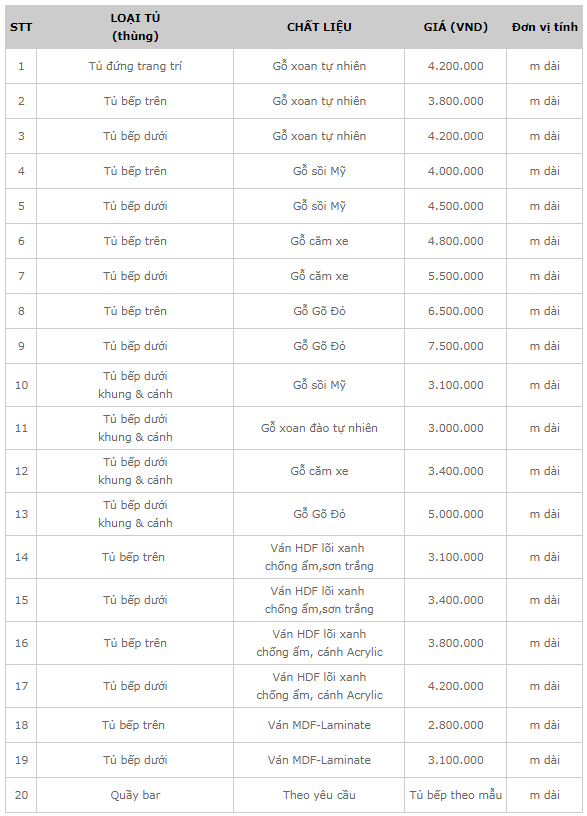Click price 3.800.000 in row 2
This screenshot has width=587, height=816.
click(455, 101)
